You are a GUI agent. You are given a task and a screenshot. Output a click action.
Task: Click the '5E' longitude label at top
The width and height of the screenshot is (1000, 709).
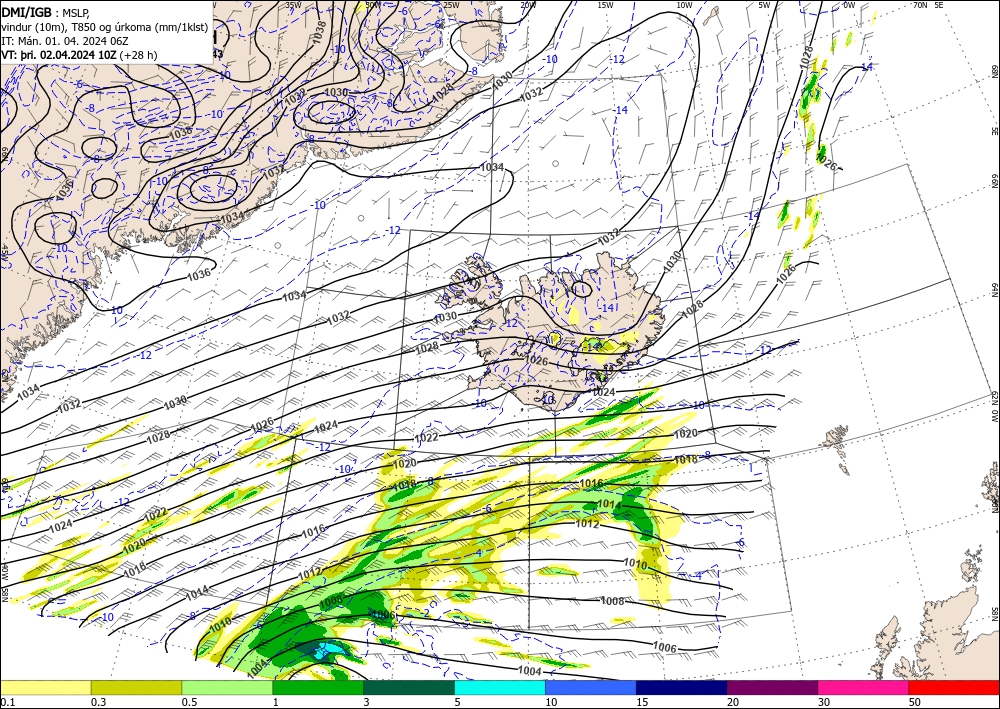[939, 5]
